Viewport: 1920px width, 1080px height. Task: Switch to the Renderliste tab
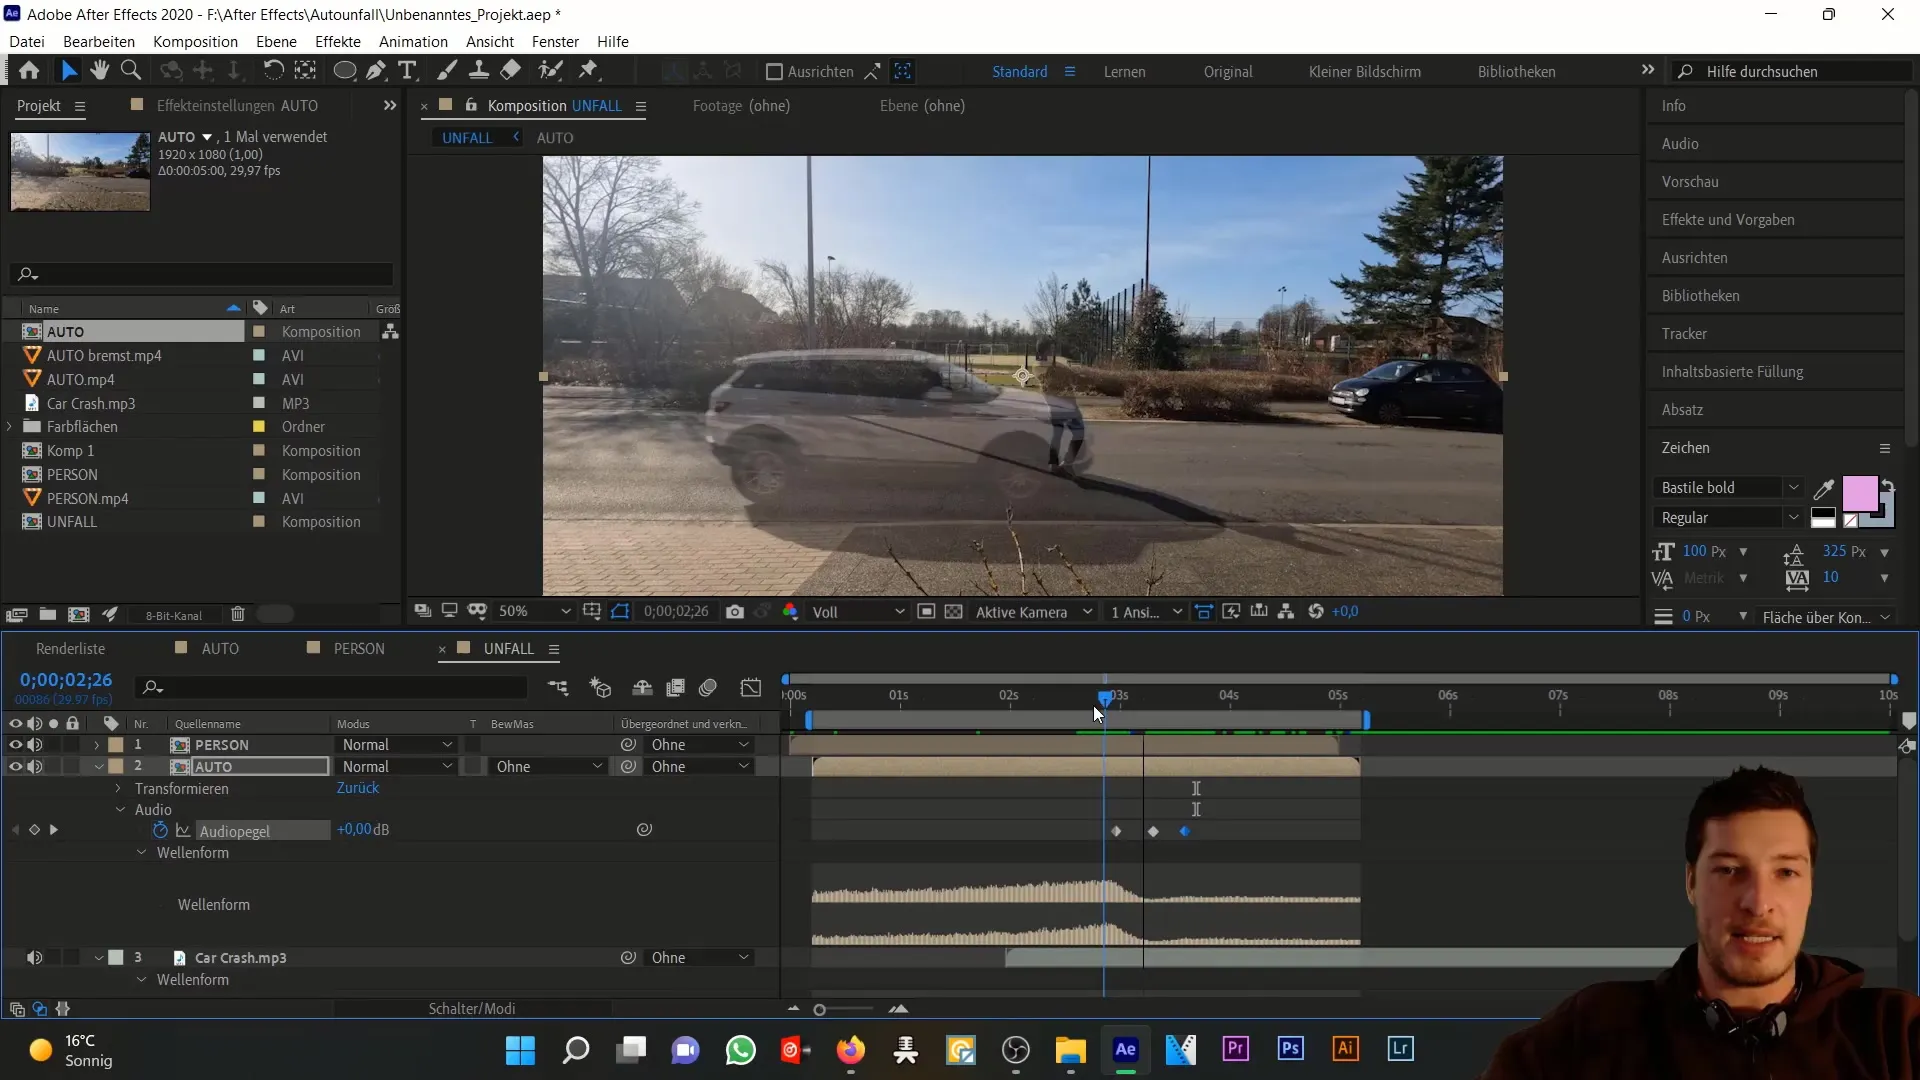[x=70, y=649]
